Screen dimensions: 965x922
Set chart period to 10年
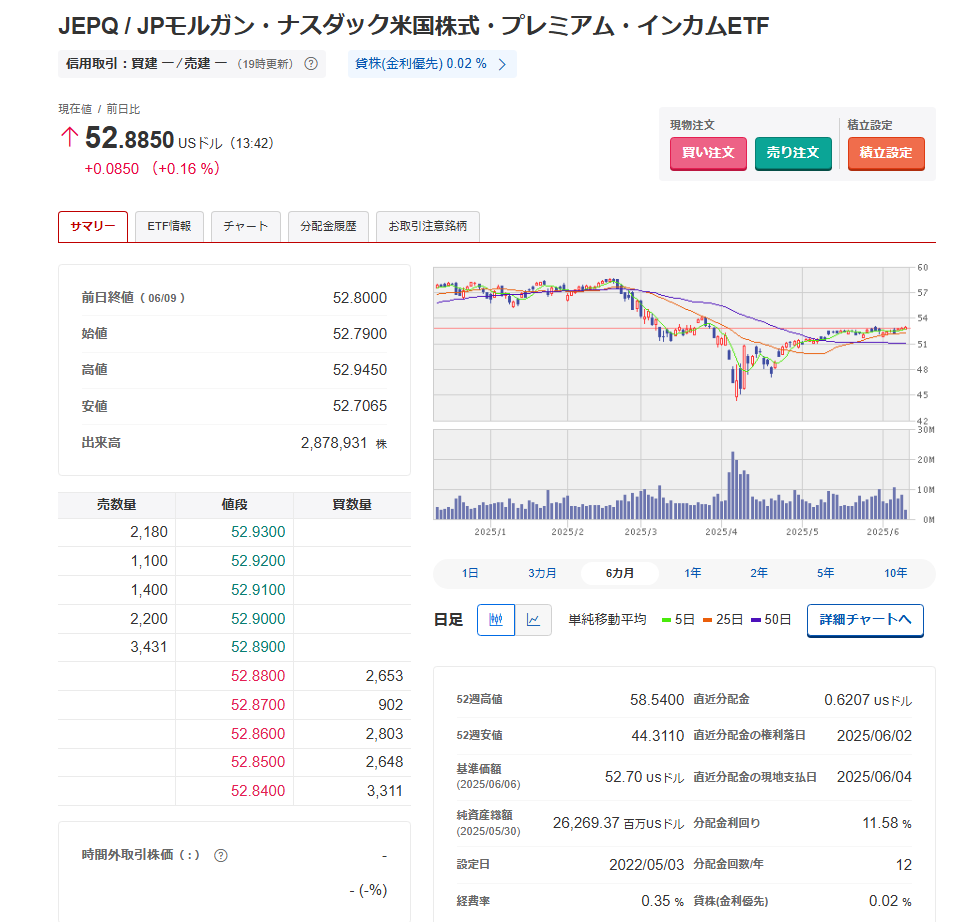coord(895,573)
